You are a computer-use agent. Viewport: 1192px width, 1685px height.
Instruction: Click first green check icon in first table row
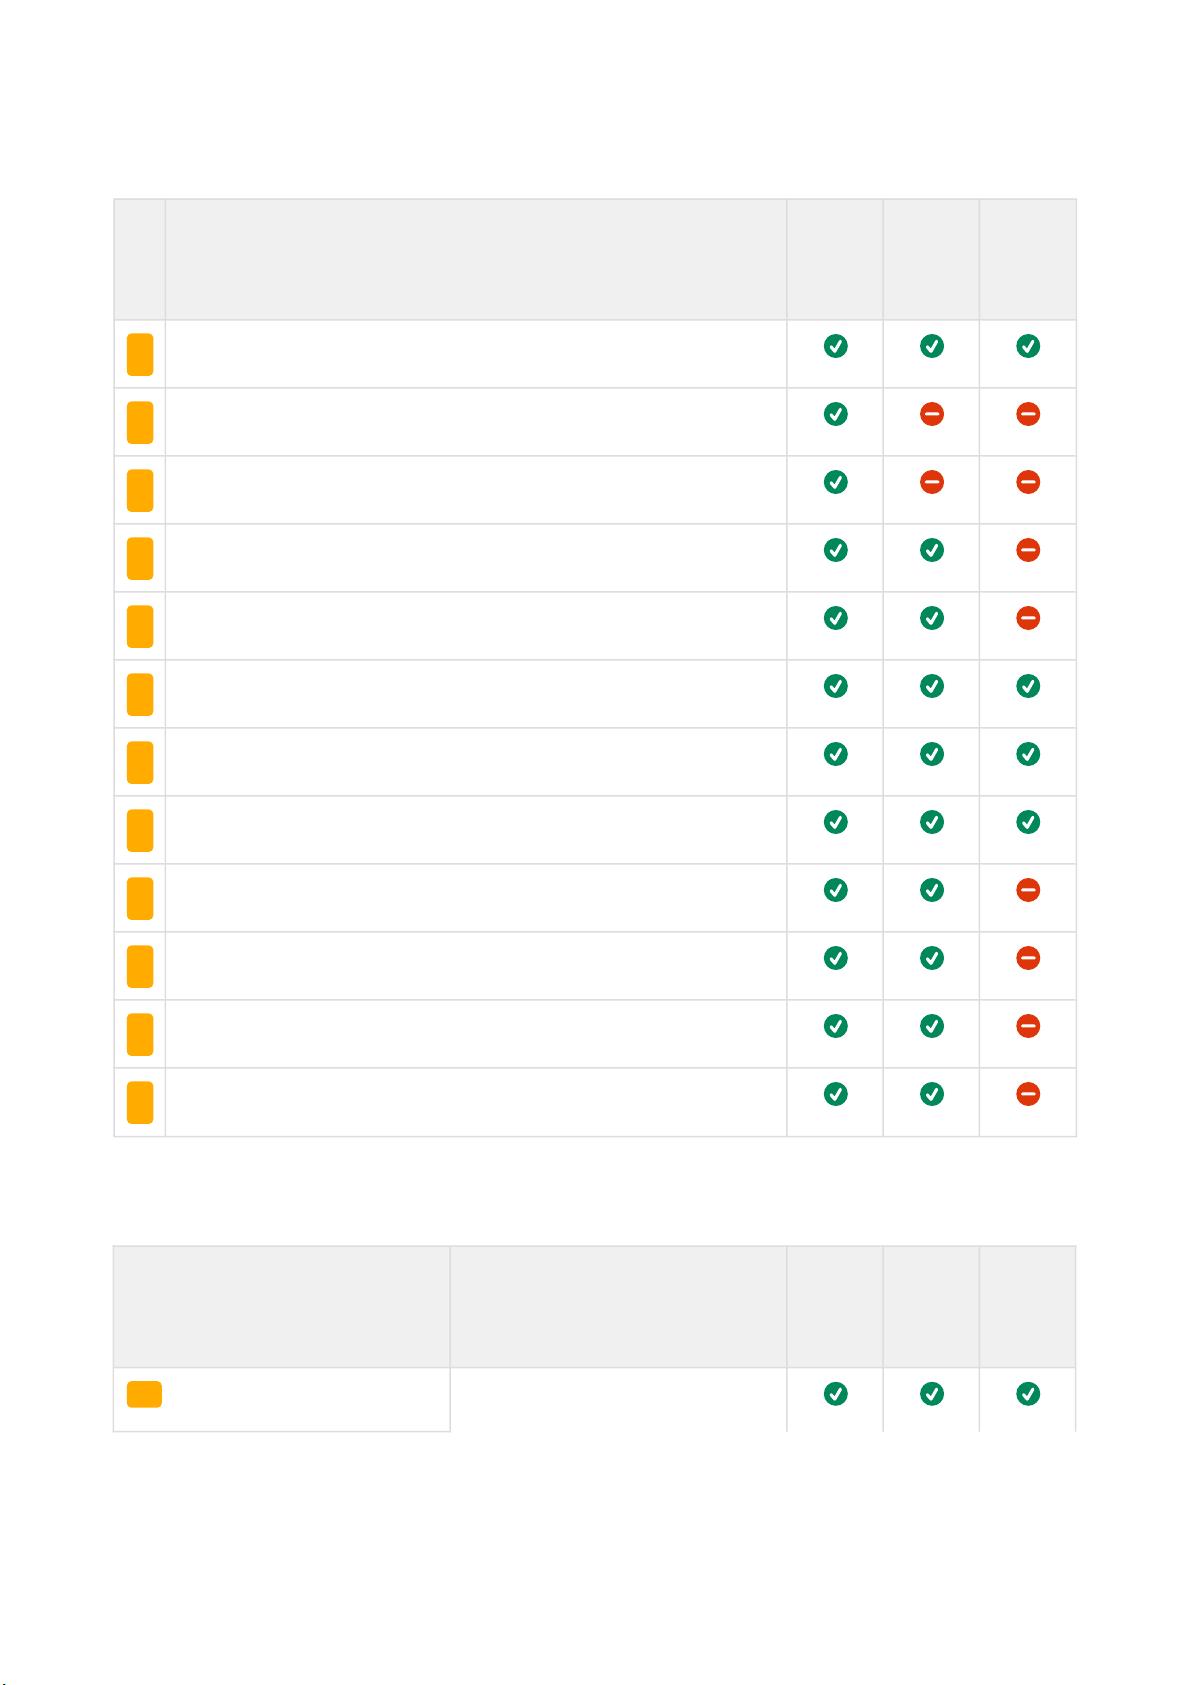coord(835,346)
